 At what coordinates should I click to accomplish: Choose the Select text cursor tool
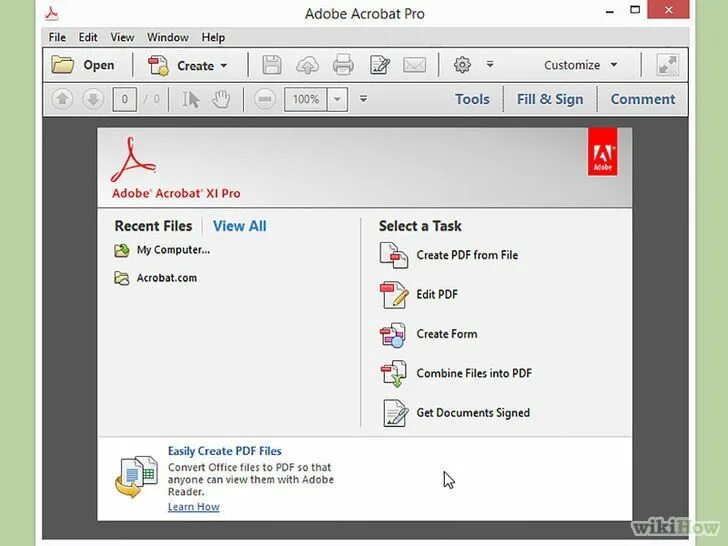pos(190,99)
